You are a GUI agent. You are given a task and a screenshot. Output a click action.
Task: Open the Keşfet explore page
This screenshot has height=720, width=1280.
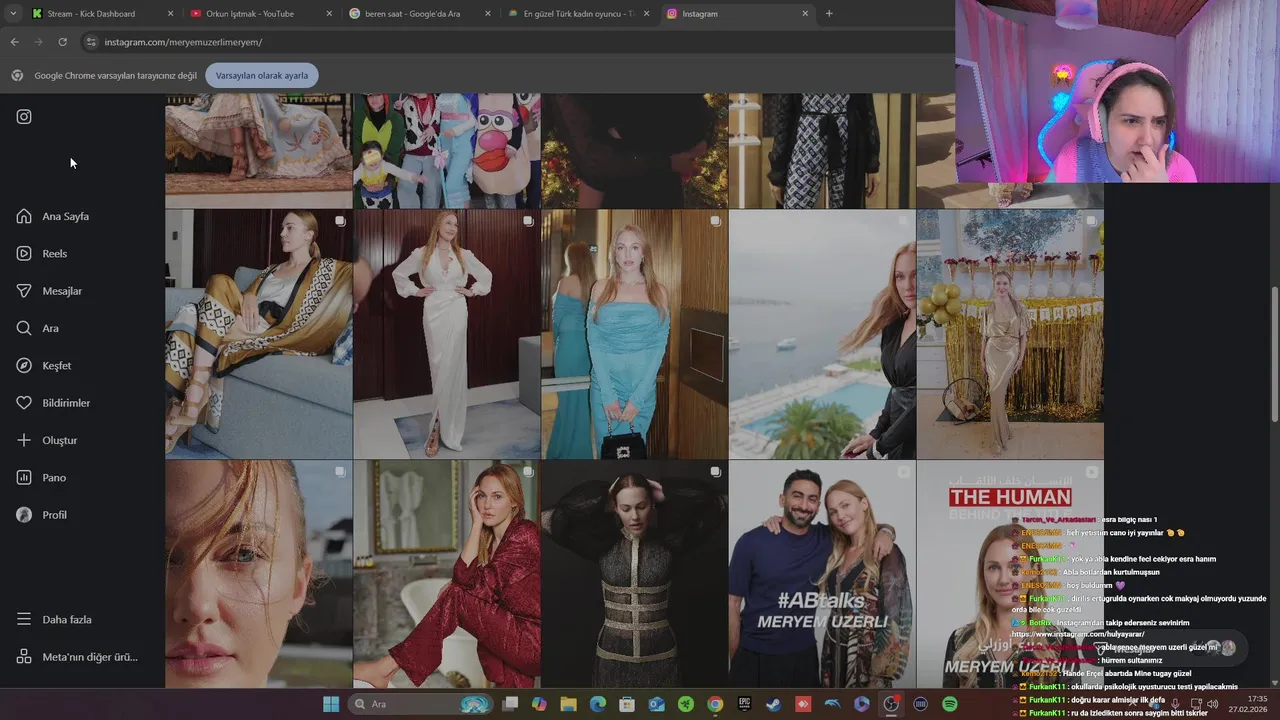[44, 366]
